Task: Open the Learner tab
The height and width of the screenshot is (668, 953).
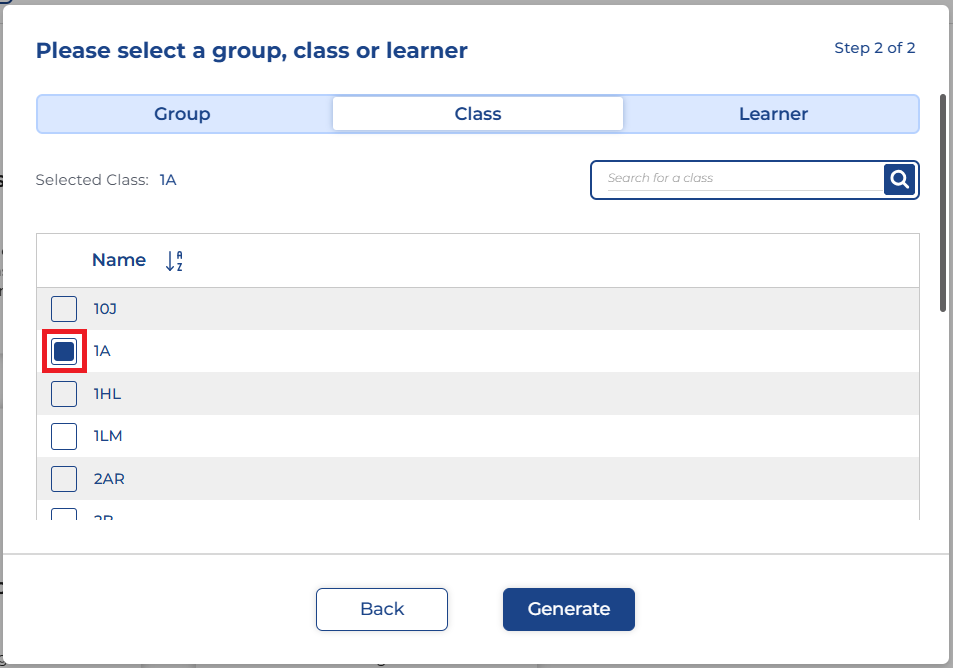Action: [772, 114]
